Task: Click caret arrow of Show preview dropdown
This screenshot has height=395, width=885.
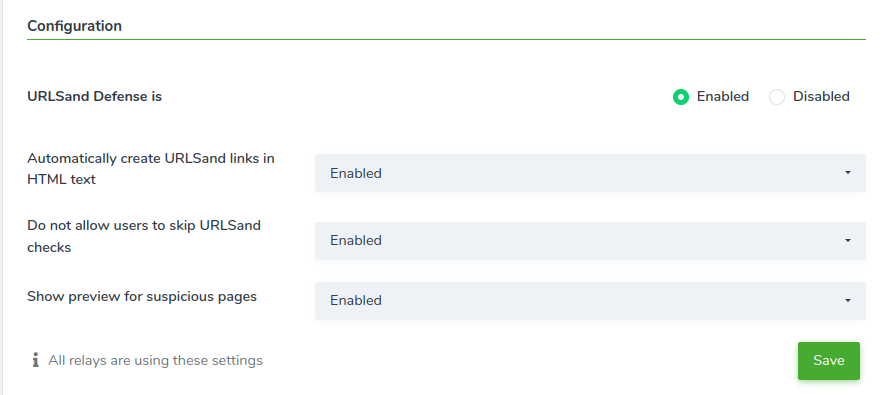Action: 847,301
